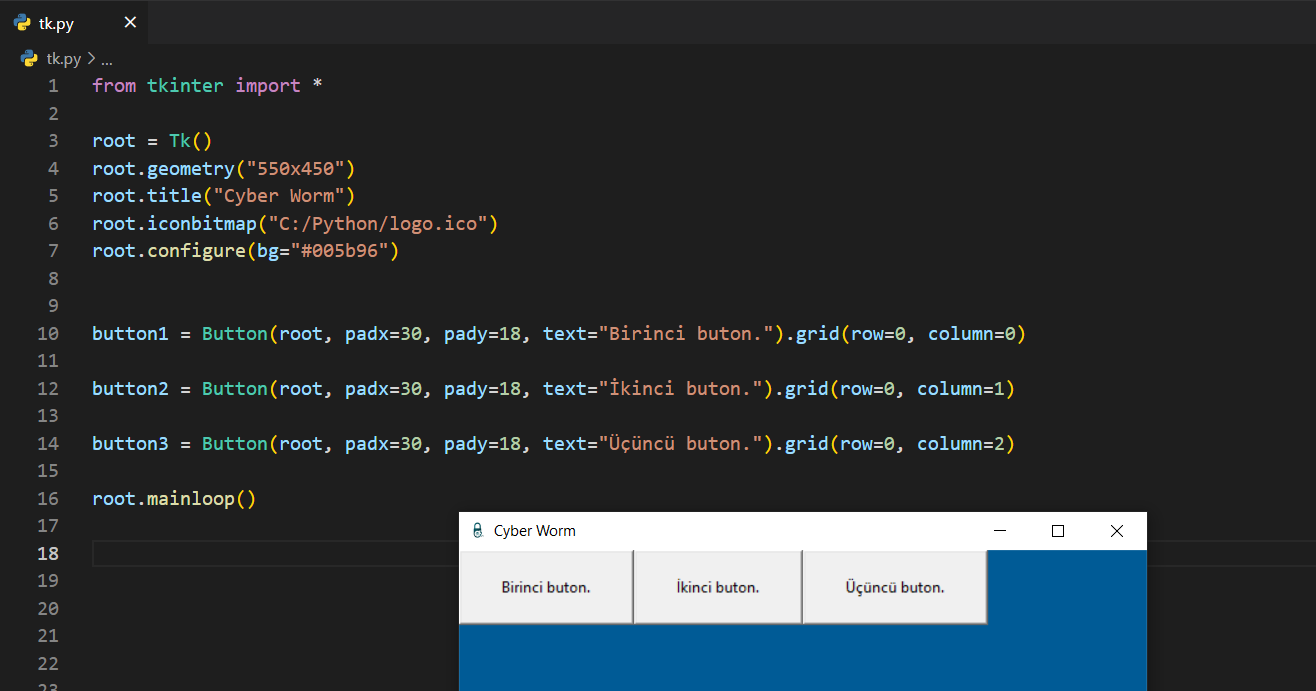The image size is (1316, 691).
Task: Click the word tkinter in the import line
Action: pos(186,86)
